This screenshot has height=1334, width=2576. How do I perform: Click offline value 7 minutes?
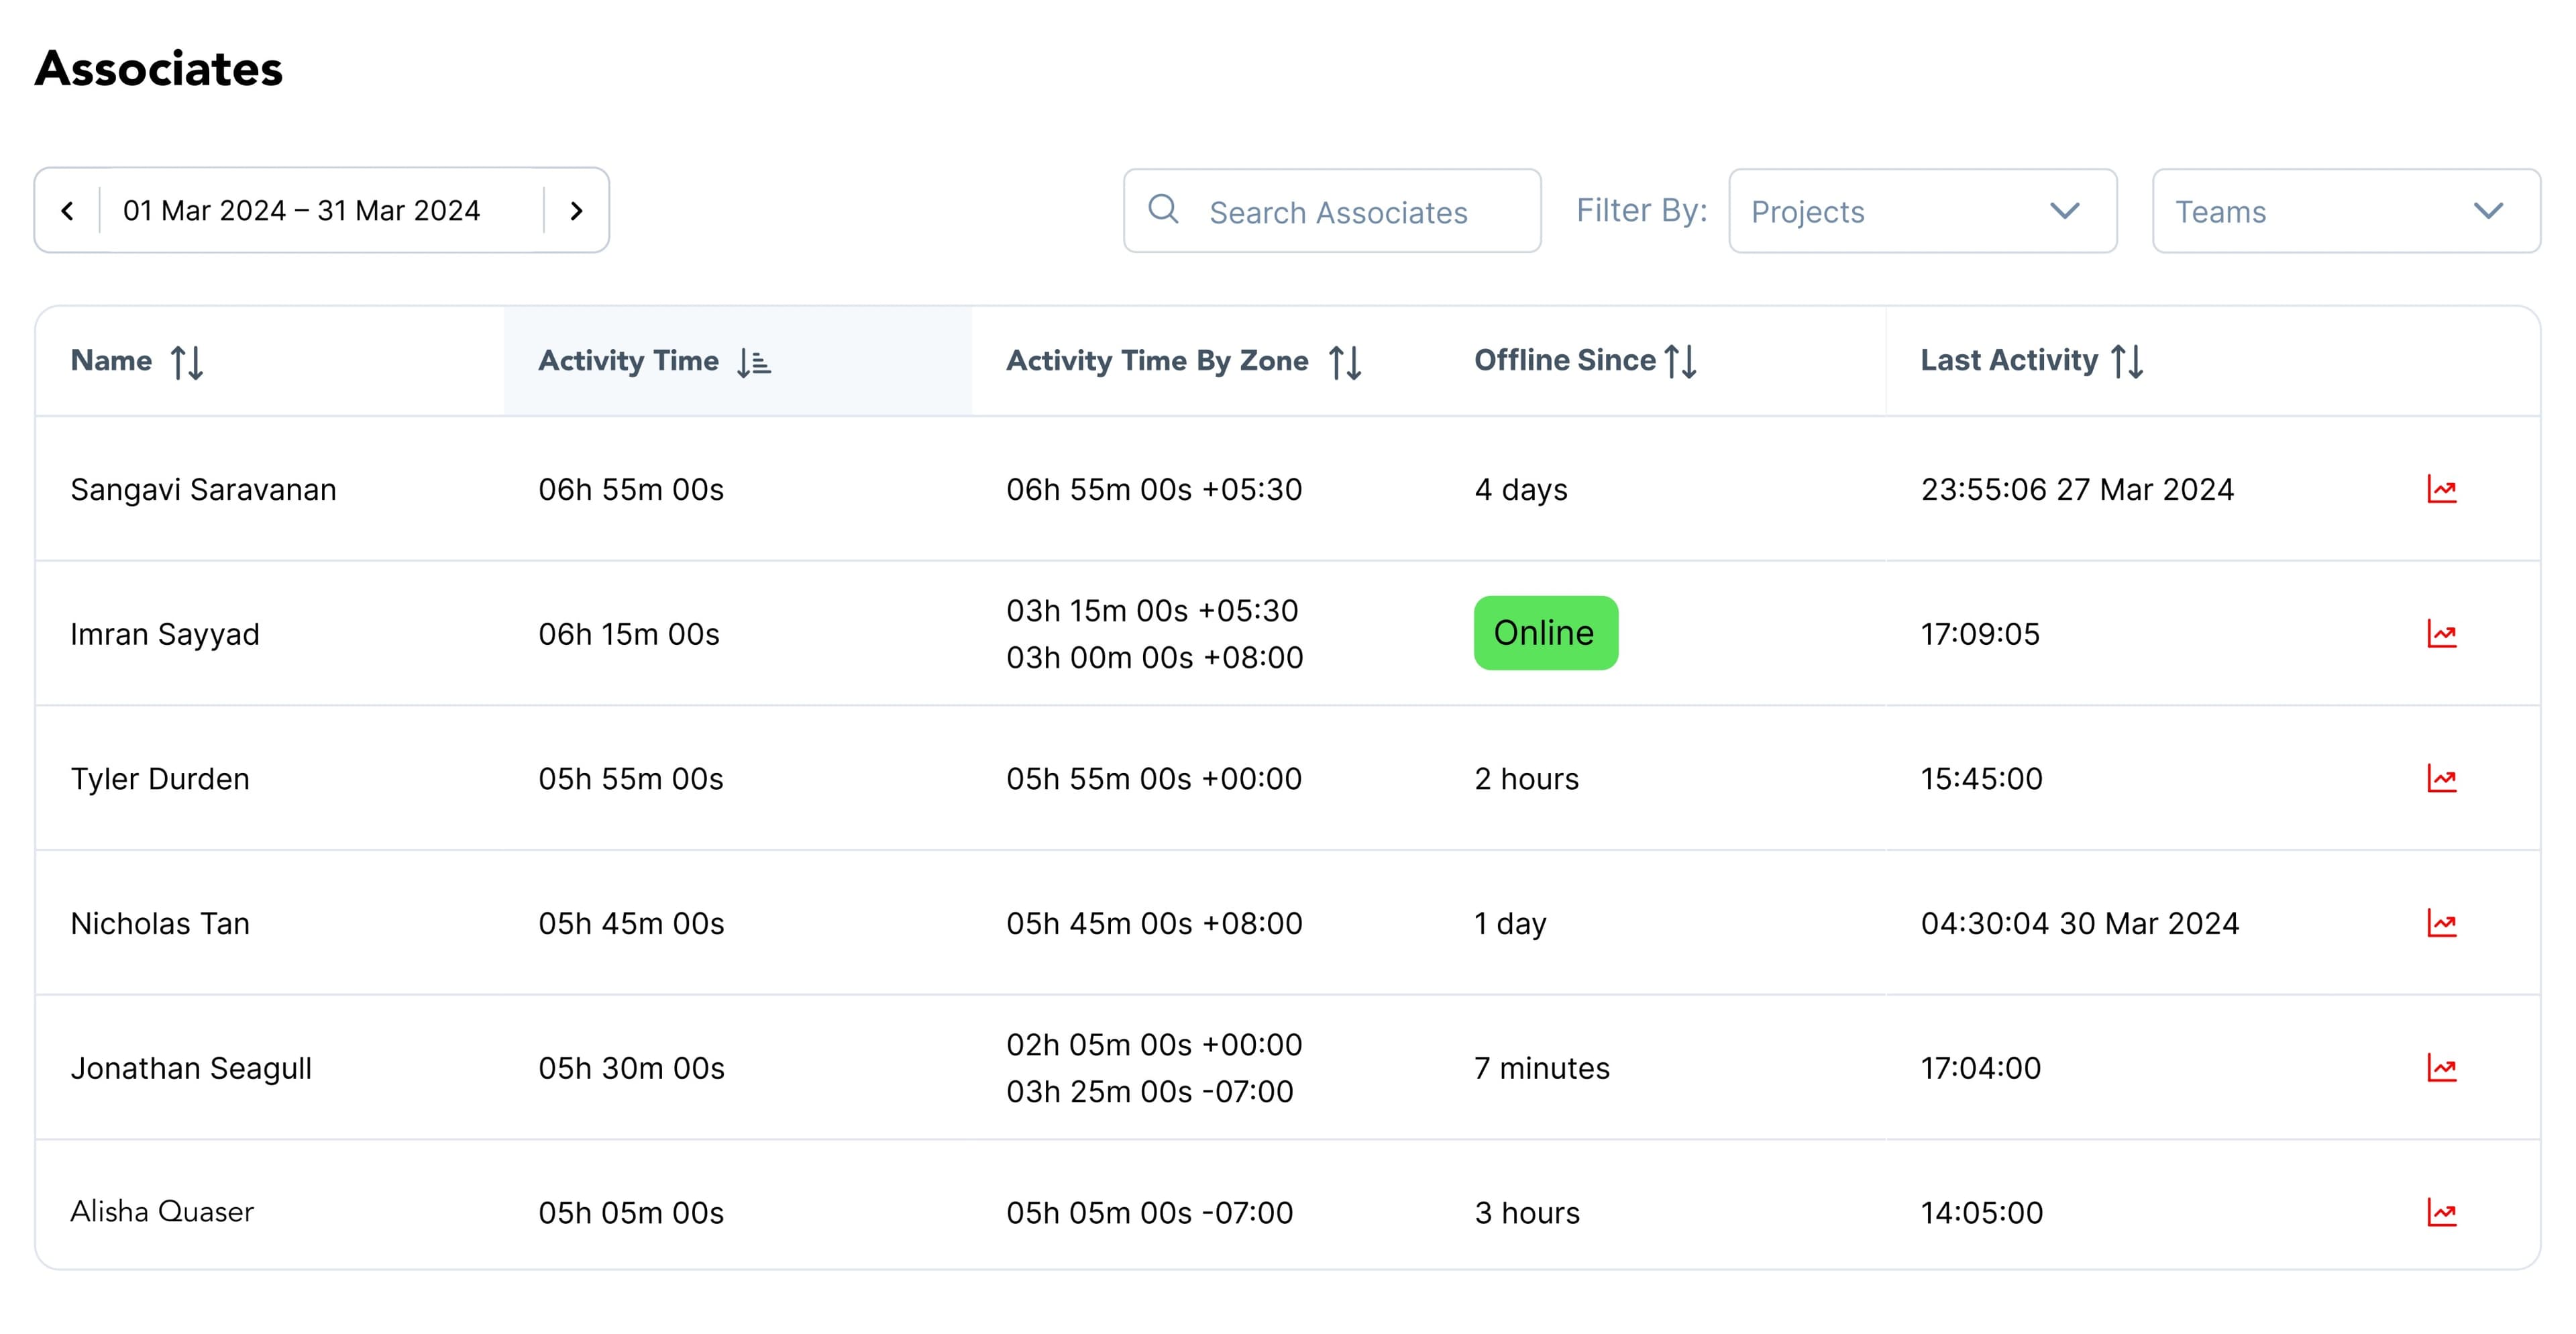[x=1542, y=1068]
